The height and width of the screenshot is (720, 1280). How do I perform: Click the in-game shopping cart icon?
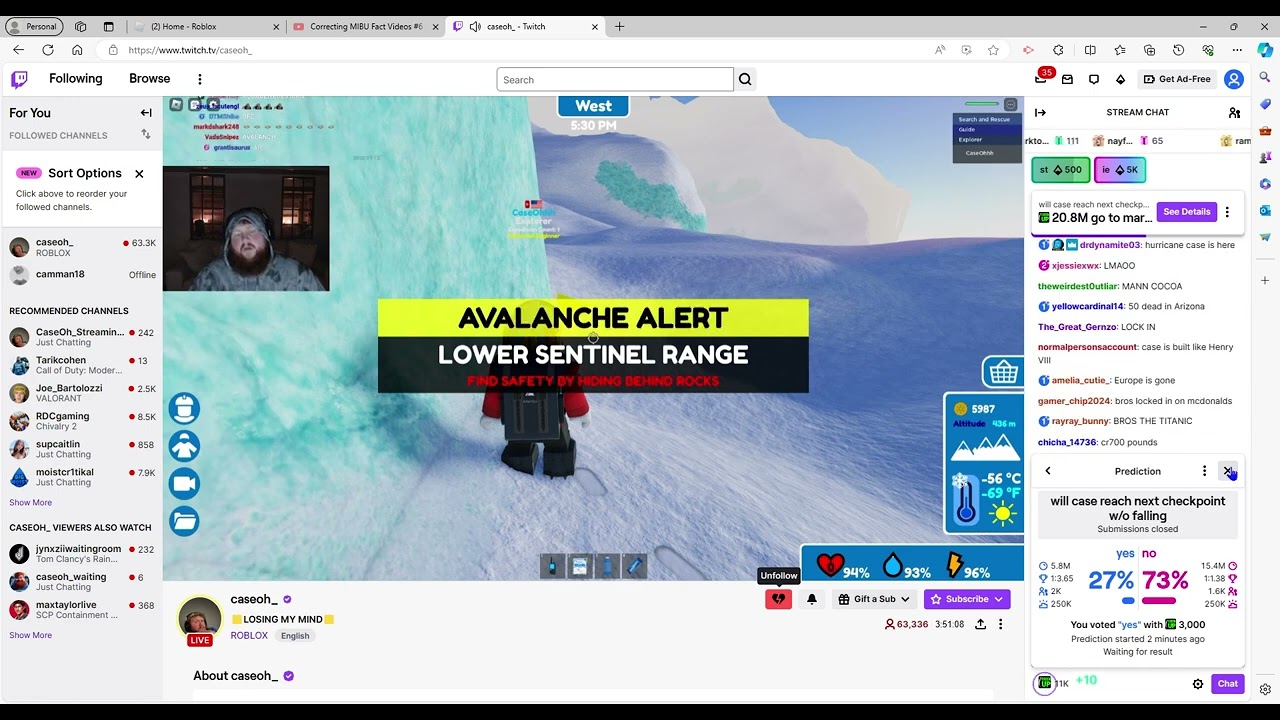tap(1003, 373)
